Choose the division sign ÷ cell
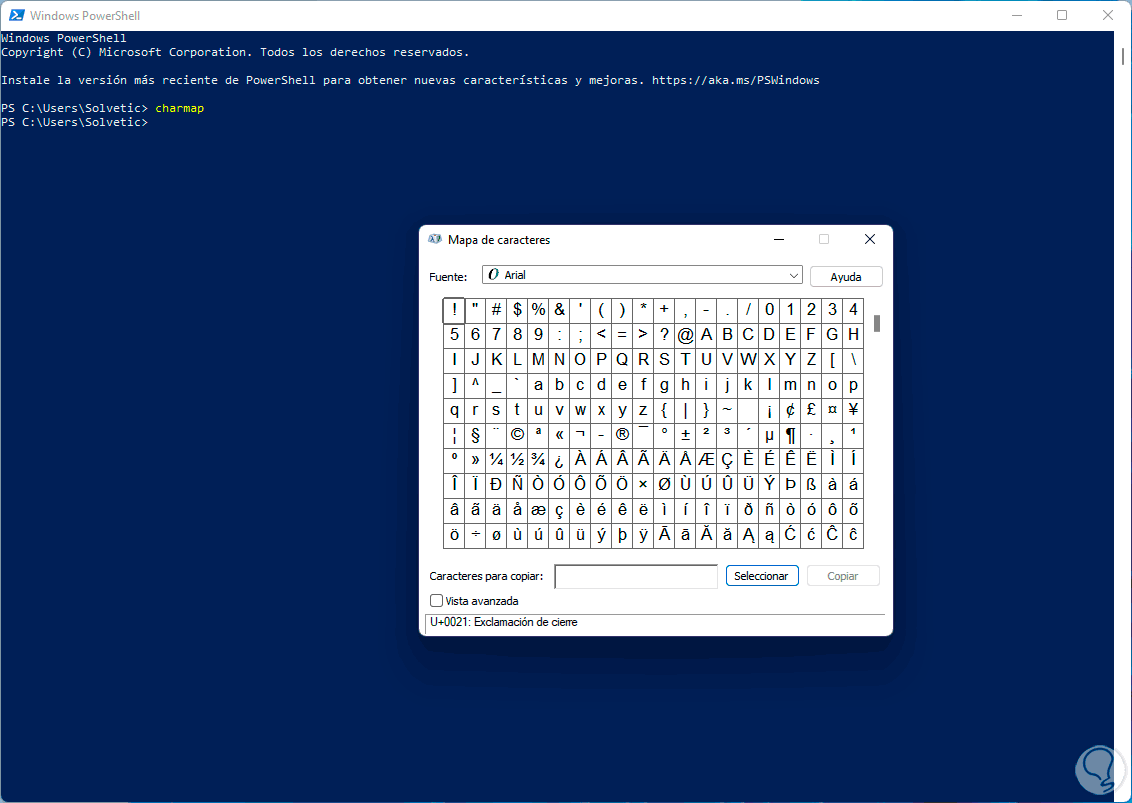This screenshot has height=803, width=1132. pos(475,535)
